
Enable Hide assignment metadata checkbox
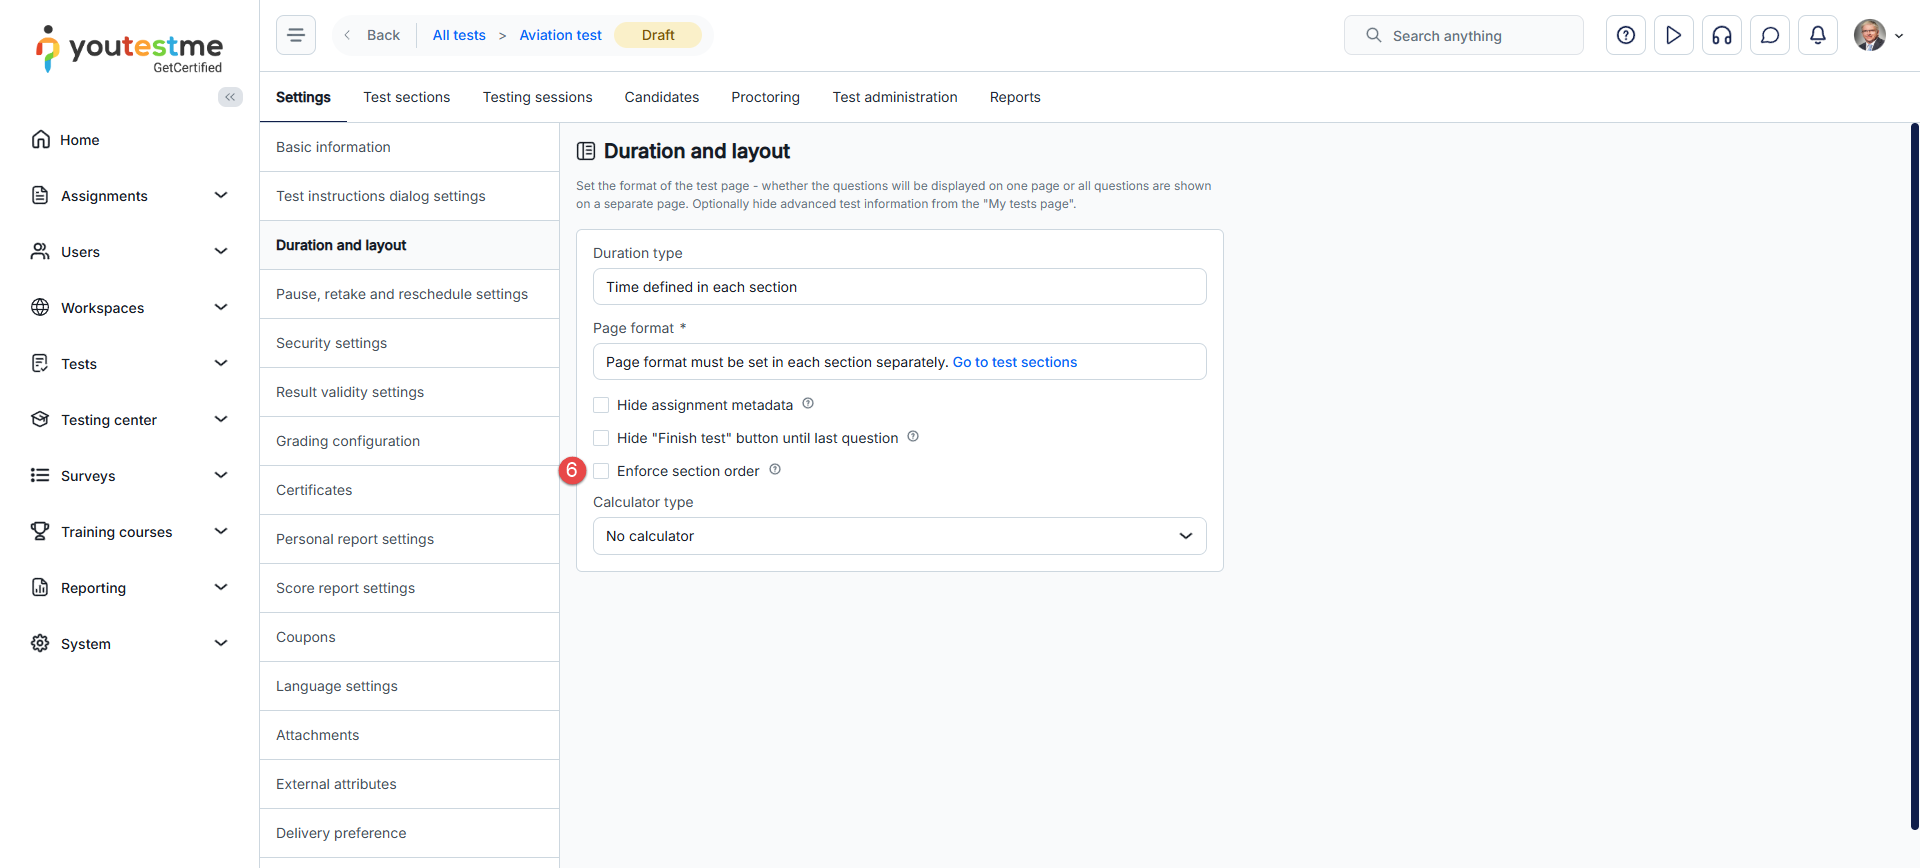point(601,405)
